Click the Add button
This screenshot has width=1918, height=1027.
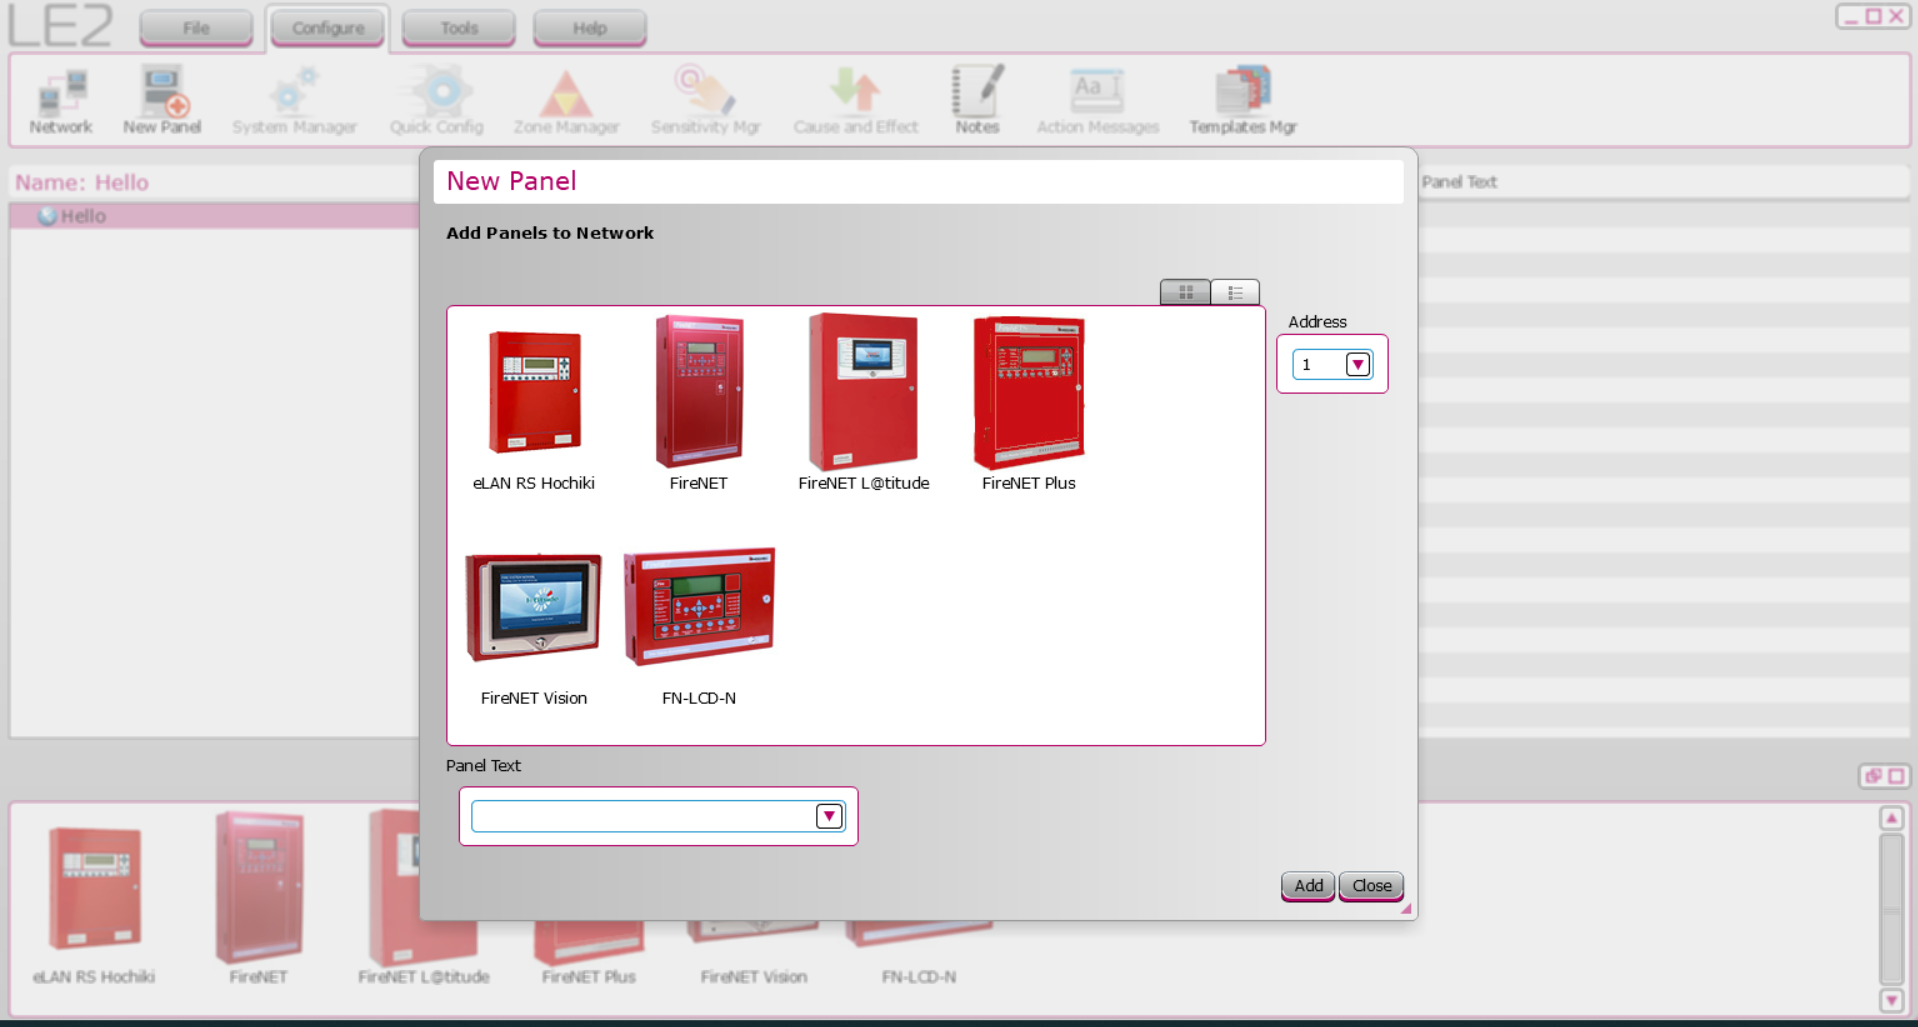coord(1306,886)
